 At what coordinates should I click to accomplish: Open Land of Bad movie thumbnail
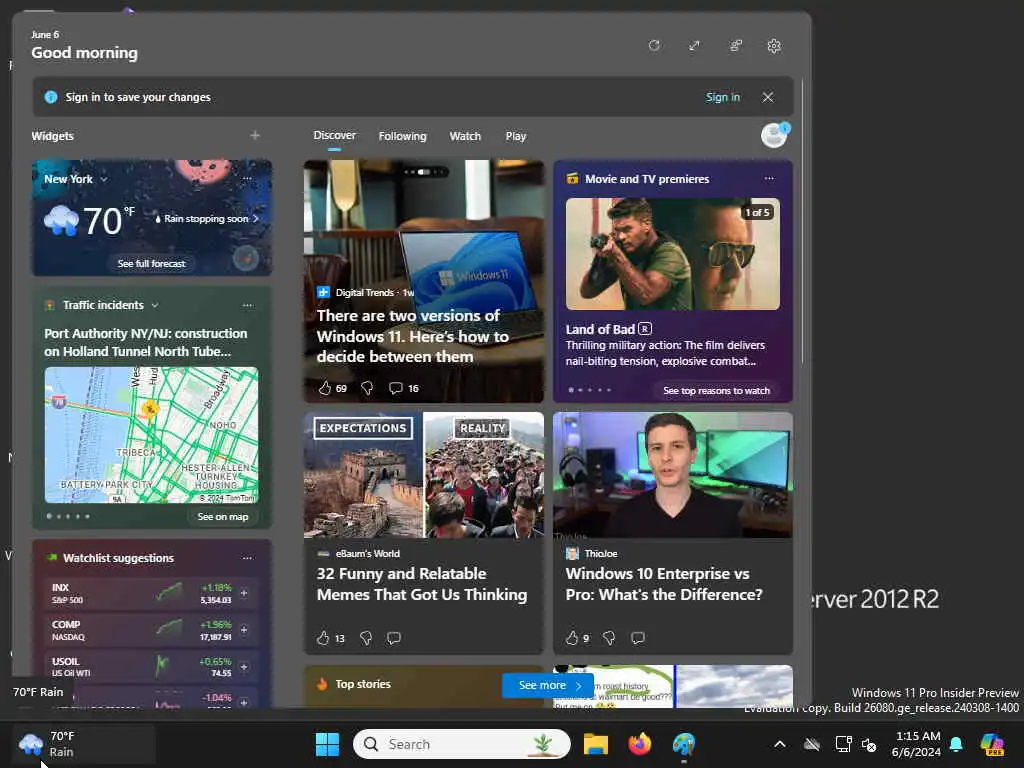pos(673,254)
